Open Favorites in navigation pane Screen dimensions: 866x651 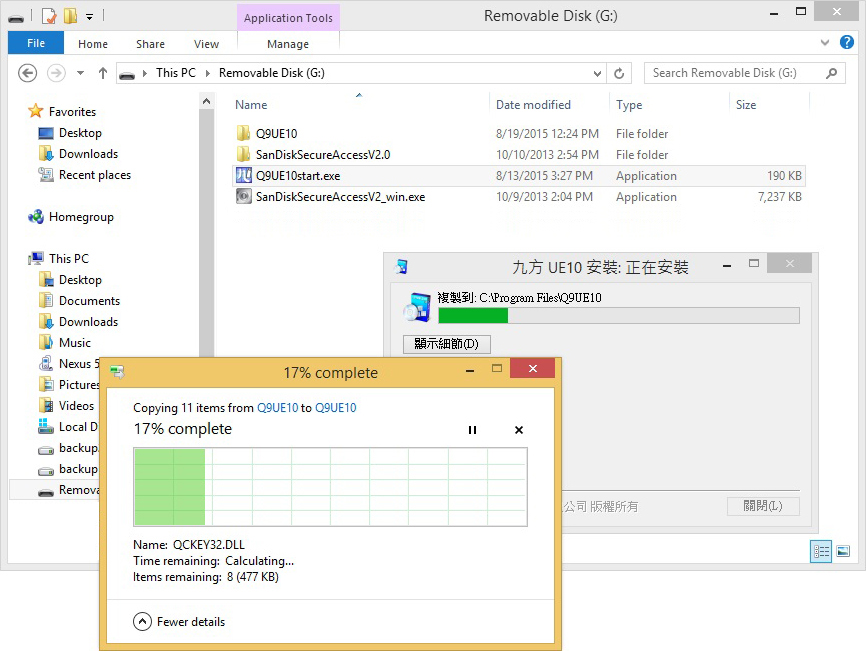(72, 112)
